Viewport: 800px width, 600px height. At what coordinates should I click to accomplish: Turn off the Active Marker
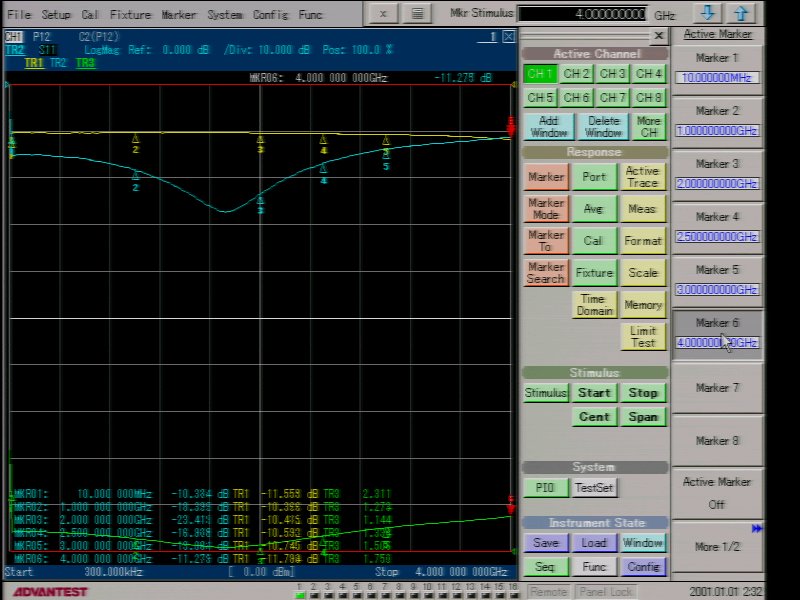[x=717, y=493]
